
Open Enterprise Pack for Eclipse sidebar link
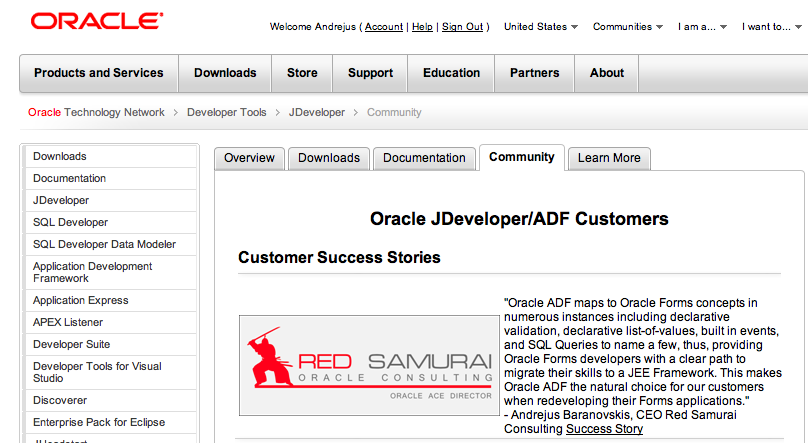[110, 422]
